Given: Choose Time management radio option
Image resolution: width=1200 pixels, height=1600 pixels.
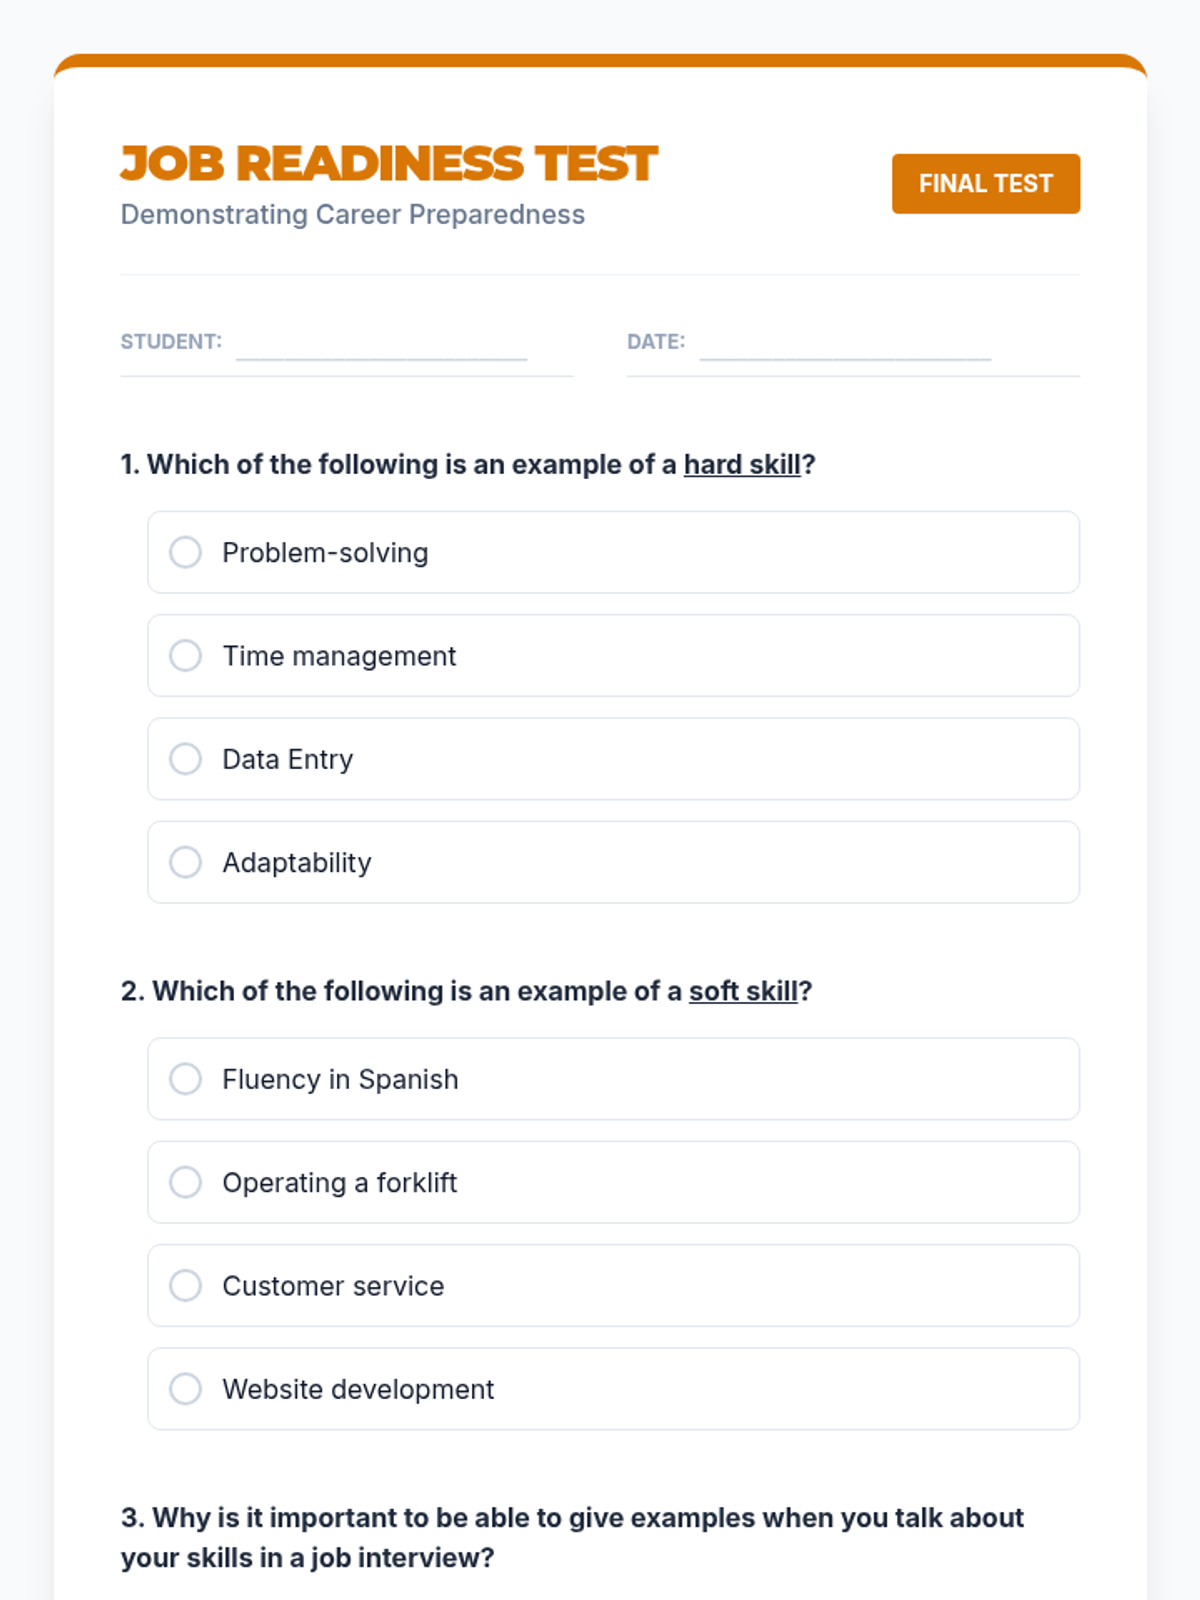Looking at the screenshot, I should coord(185,656).
